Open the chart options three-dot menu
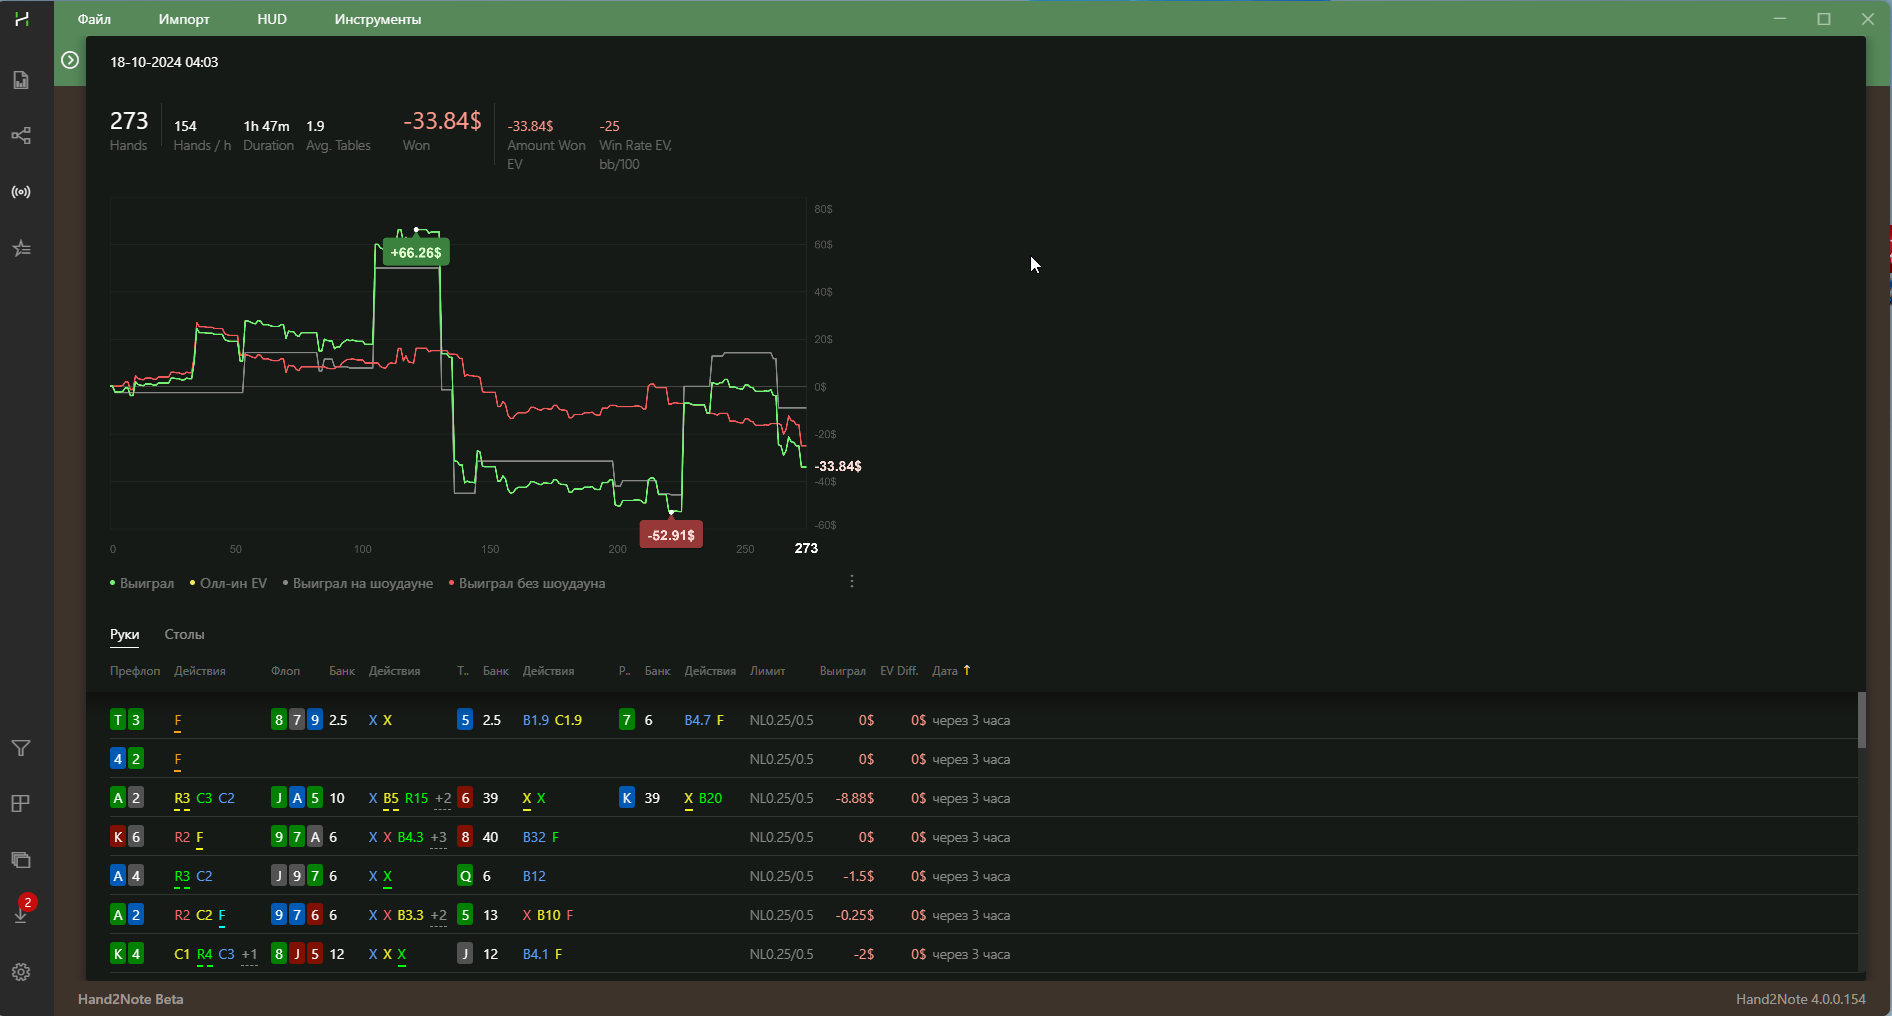1892x1016 pixels. [852, 581]
